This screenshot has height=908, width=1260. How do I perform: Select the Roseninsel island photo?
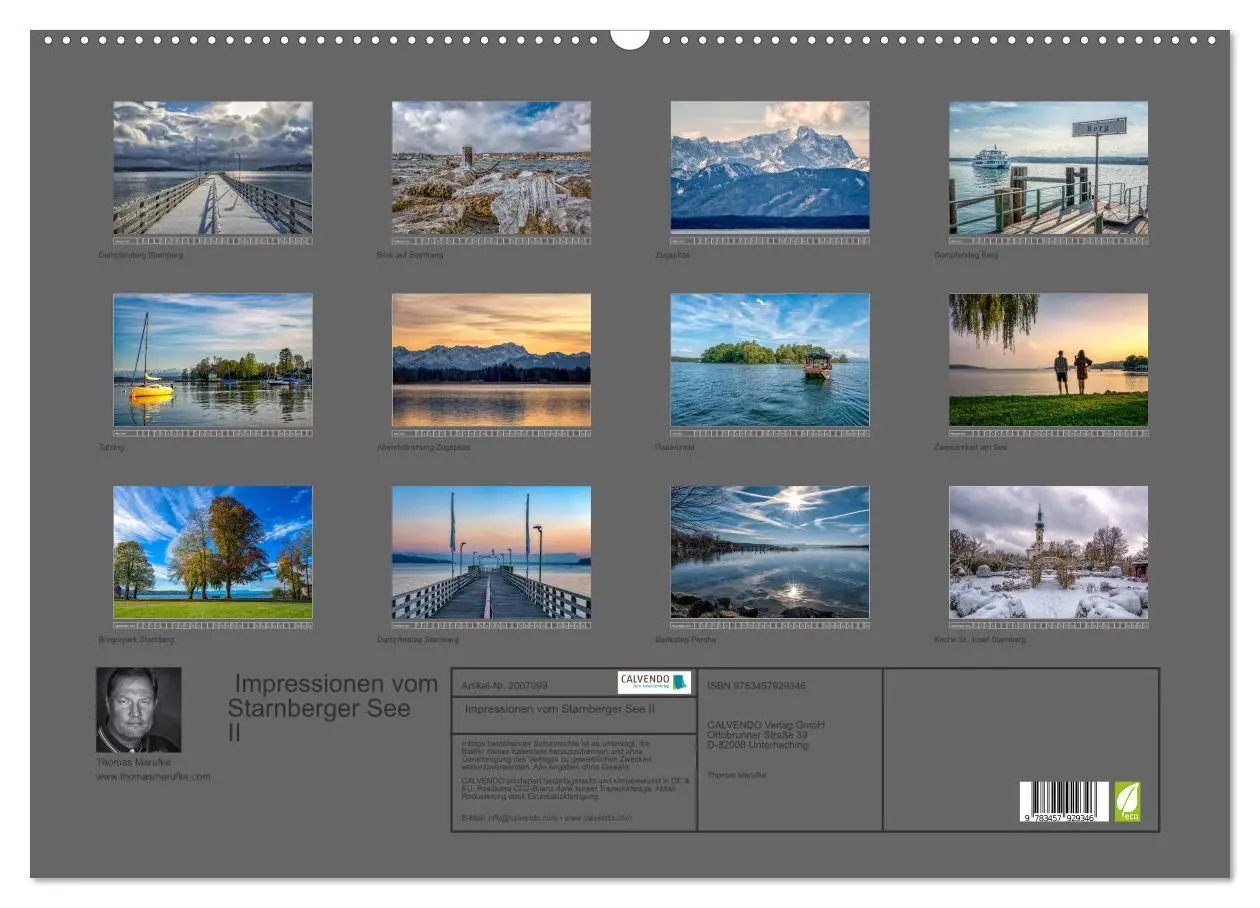(x=770, y=360)
